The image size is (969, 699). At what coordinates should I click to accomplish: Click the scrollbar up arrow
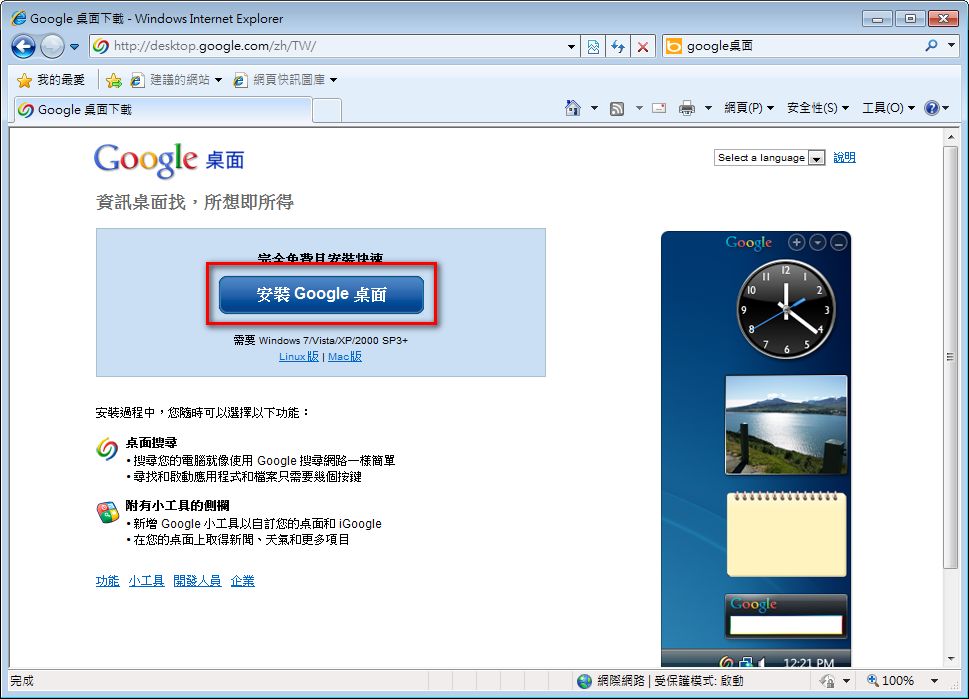point(951,137)
